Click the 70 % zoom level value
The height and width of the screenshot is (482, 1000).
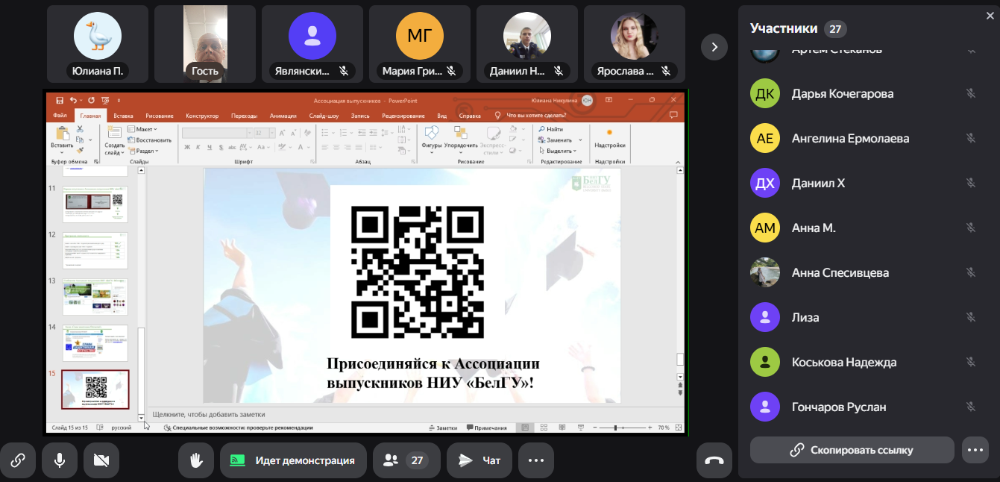(x=663, y=428)
